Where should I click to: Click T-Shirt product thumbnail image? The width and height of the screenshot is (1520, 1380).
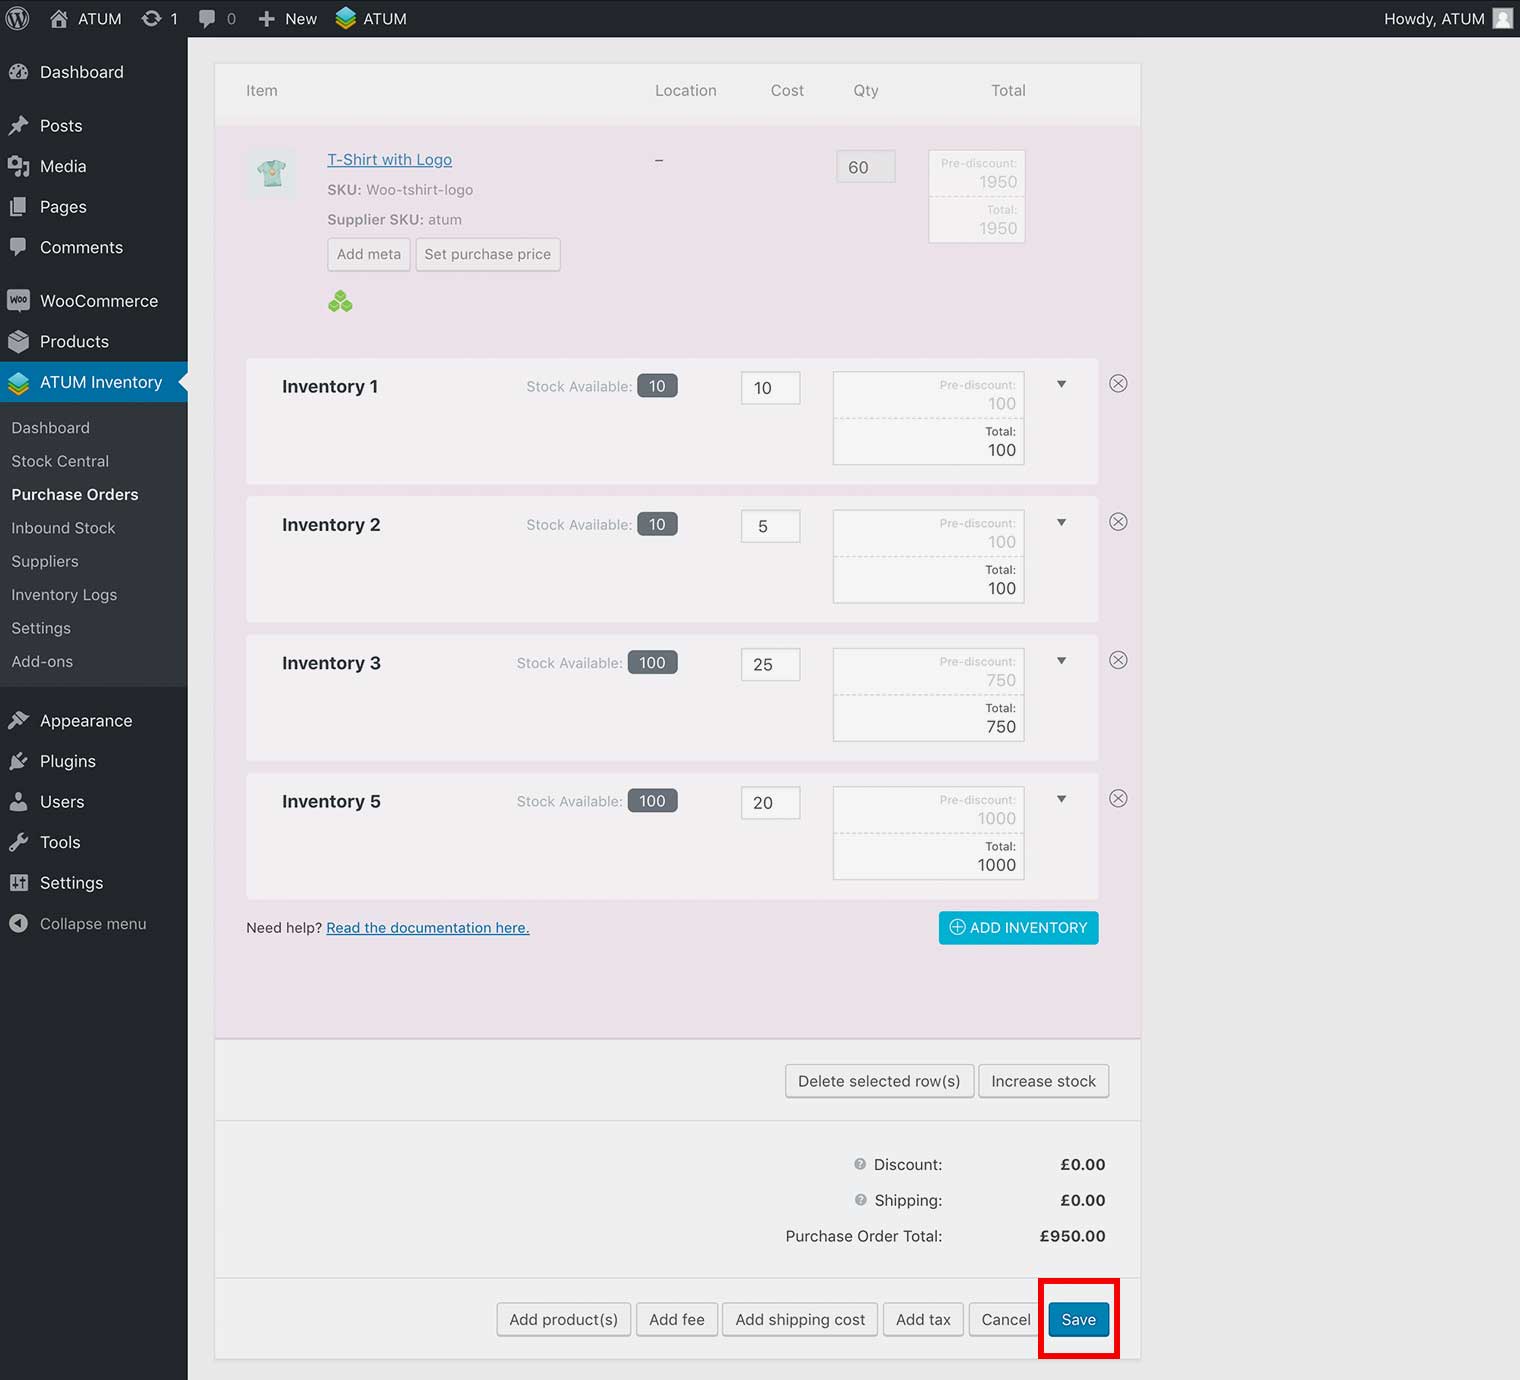[271, 173]
